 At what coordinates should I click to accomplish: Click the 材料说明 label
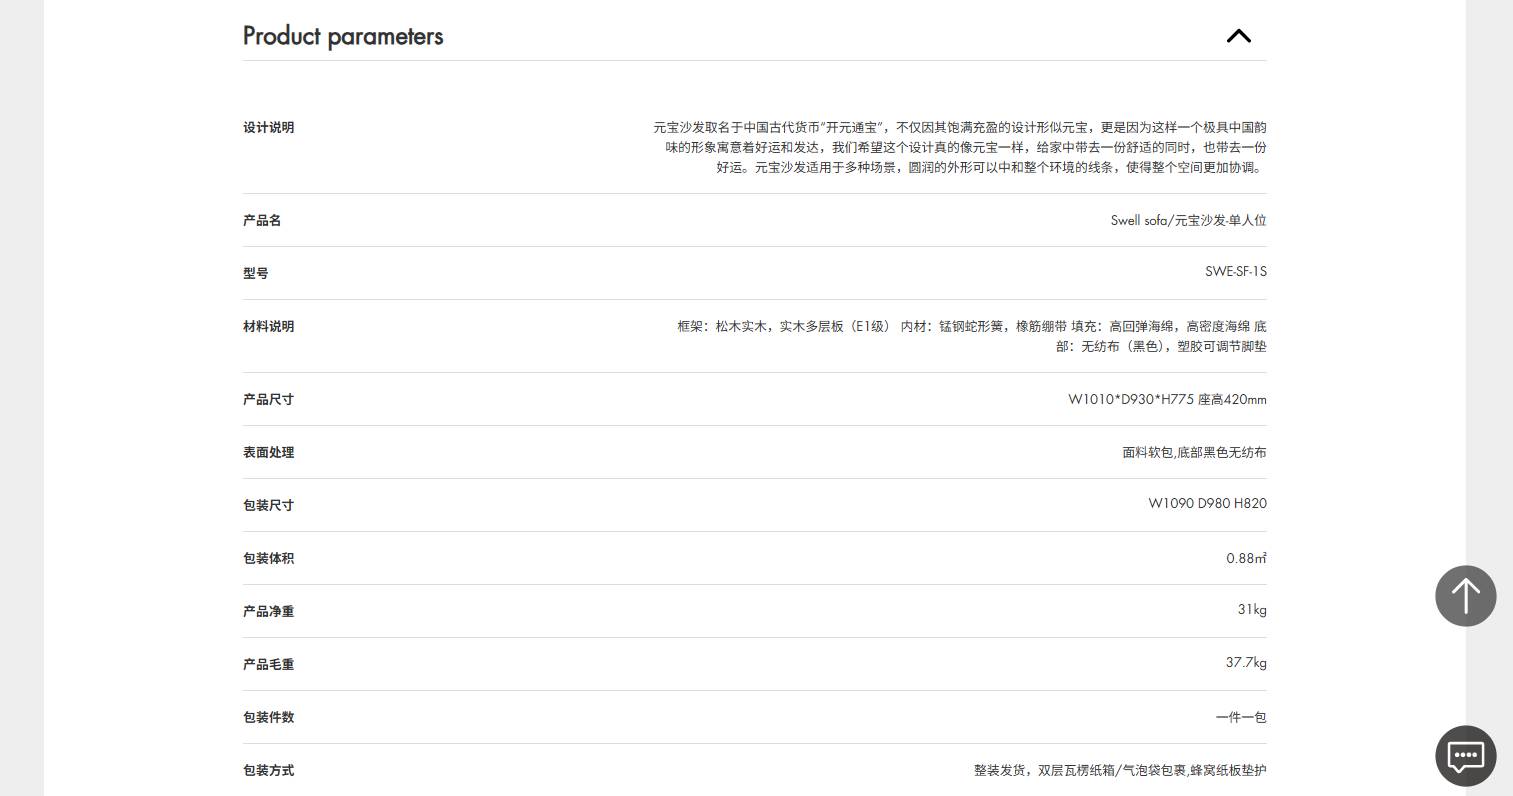pos(268,327)
